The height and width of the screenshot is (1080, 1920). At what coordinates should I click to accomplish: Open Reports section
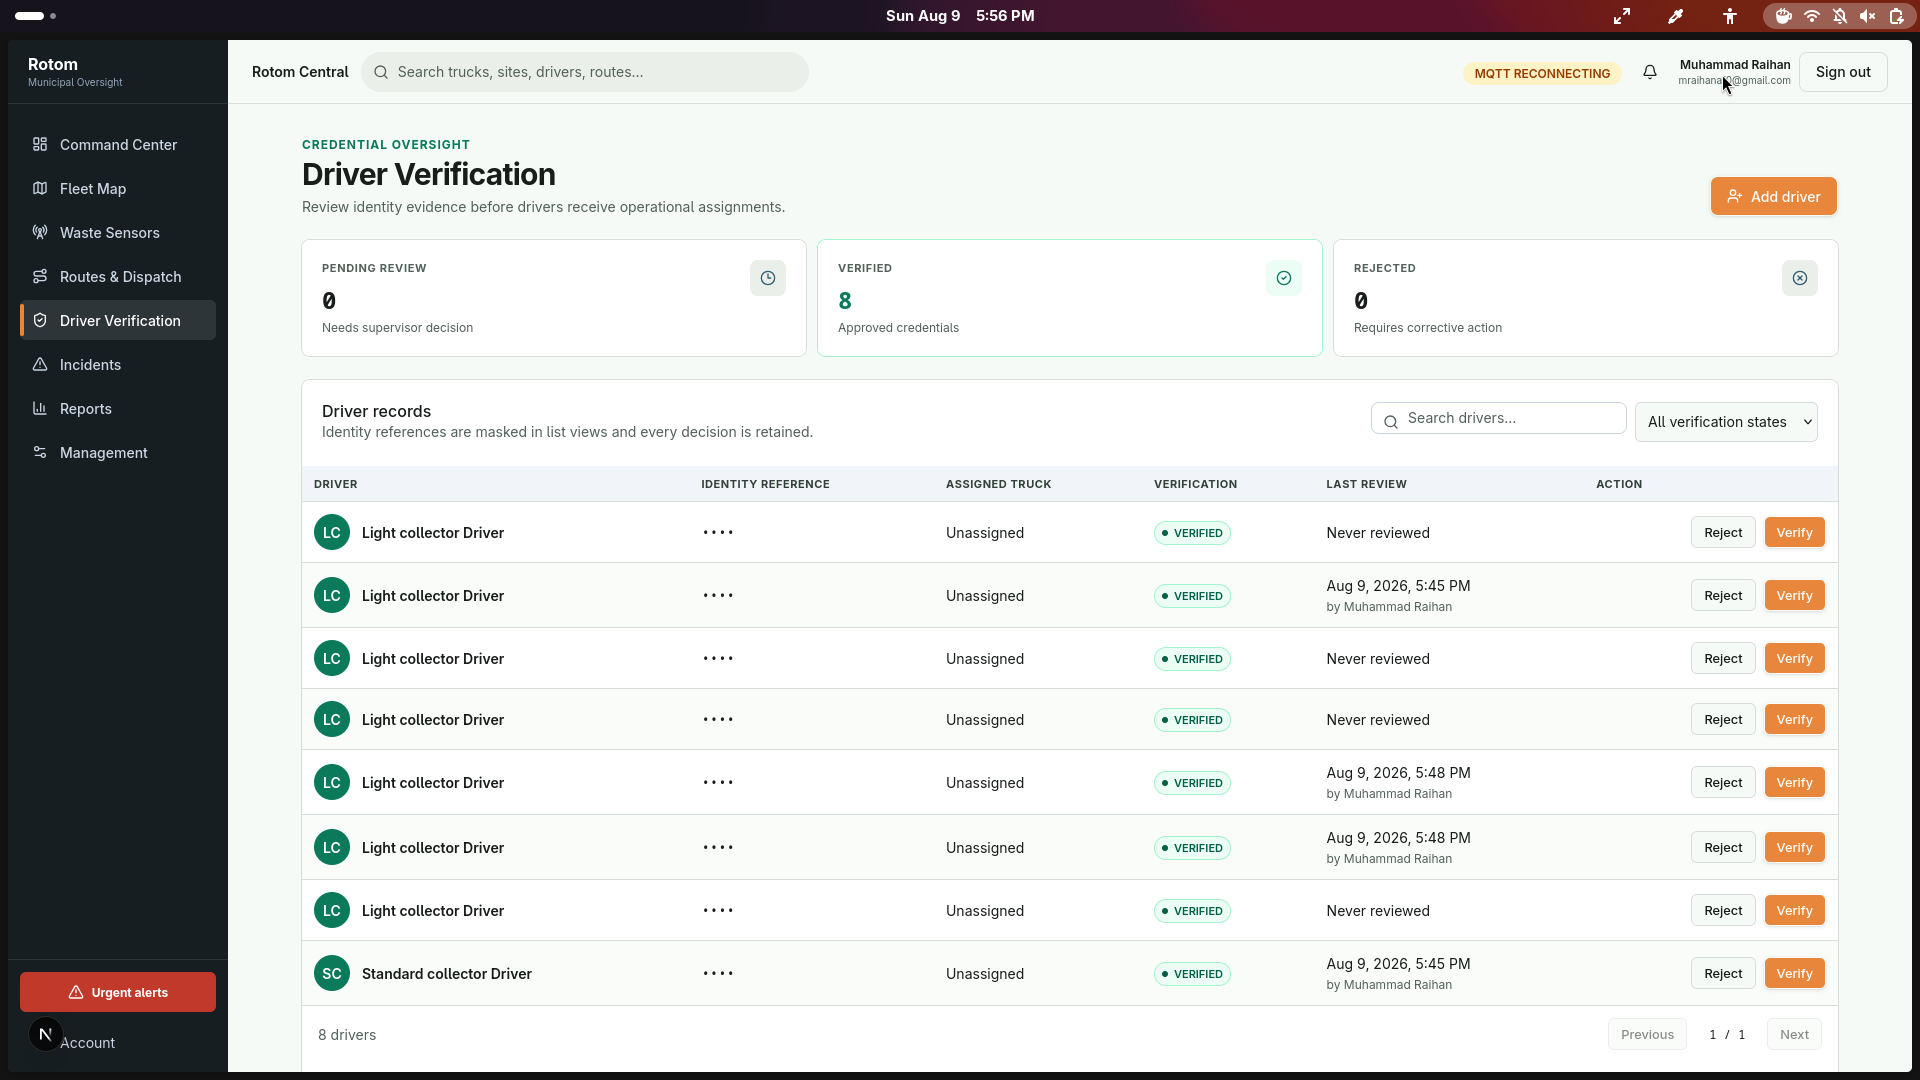point(118,408)
